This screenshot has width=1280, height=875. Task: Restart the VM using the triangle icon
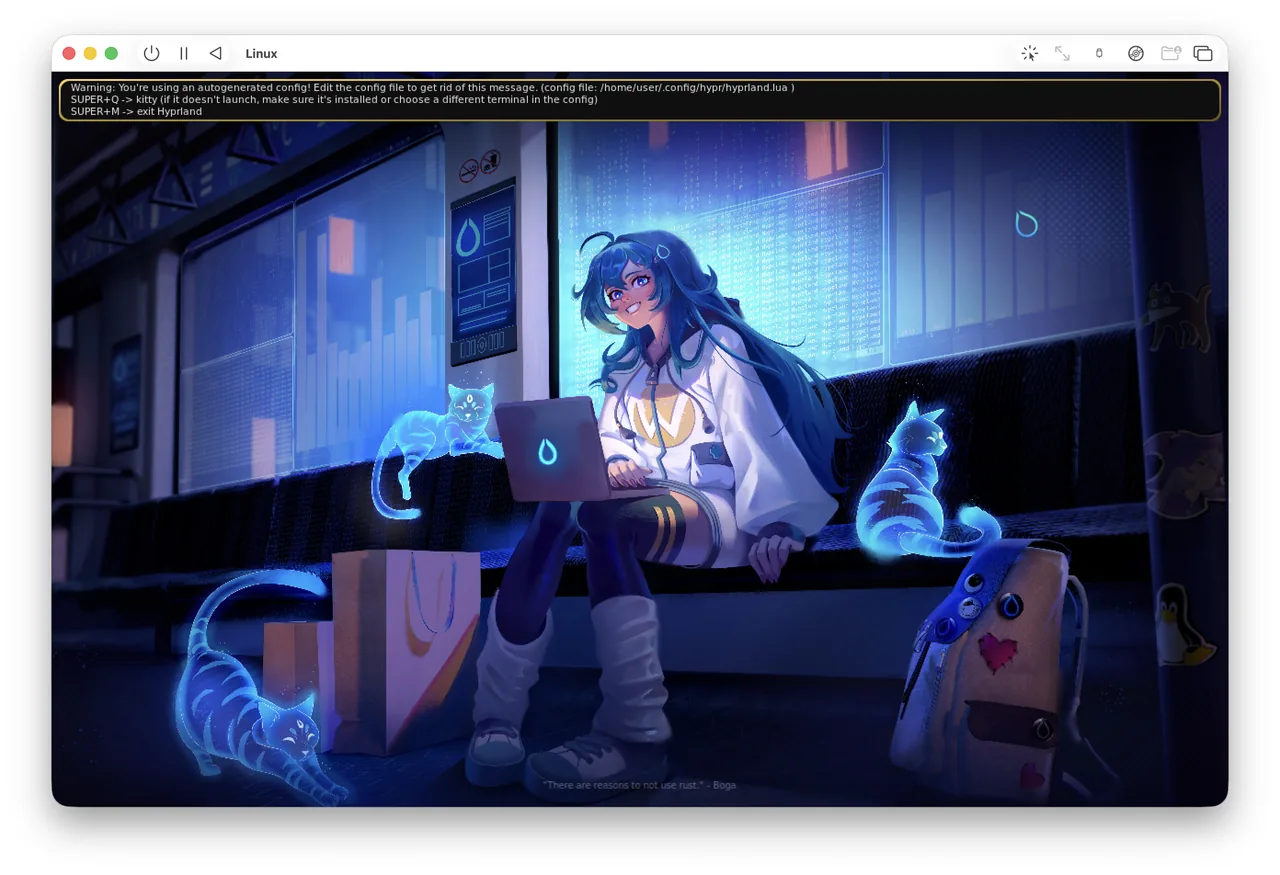216,53
